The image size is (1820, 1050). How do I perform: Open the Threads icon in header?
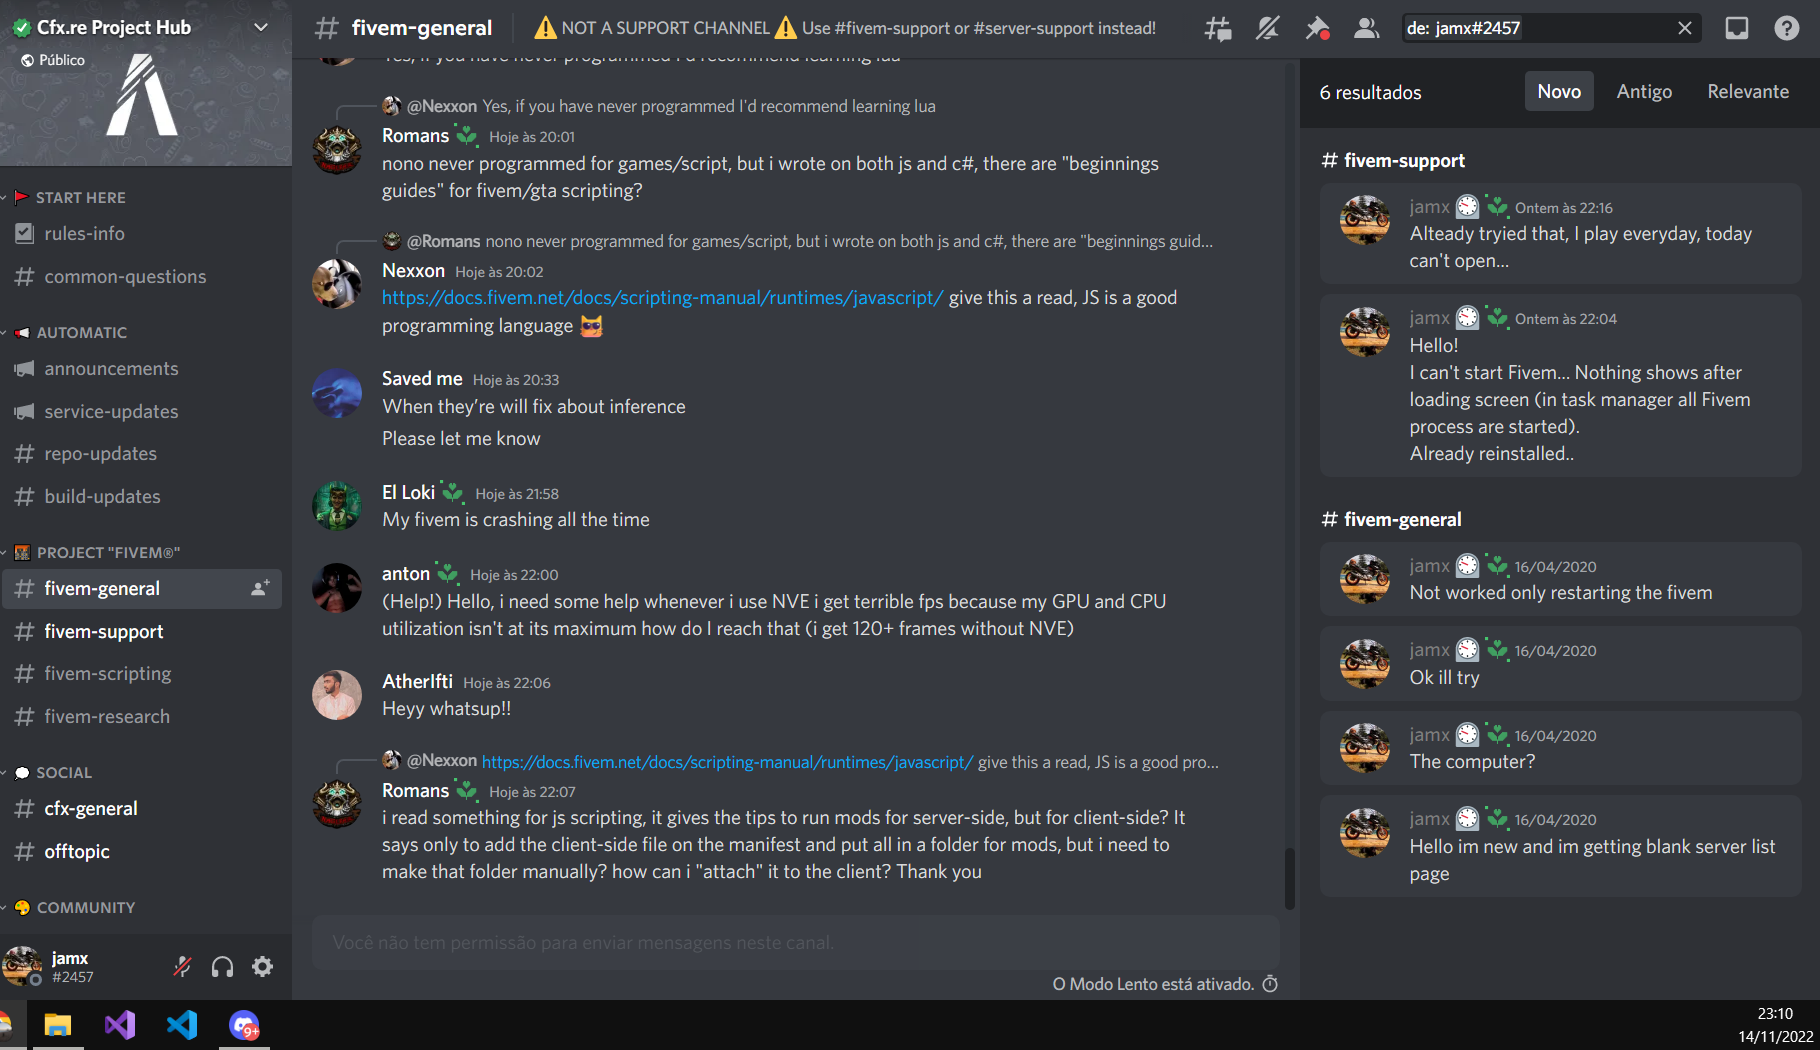1218,28
